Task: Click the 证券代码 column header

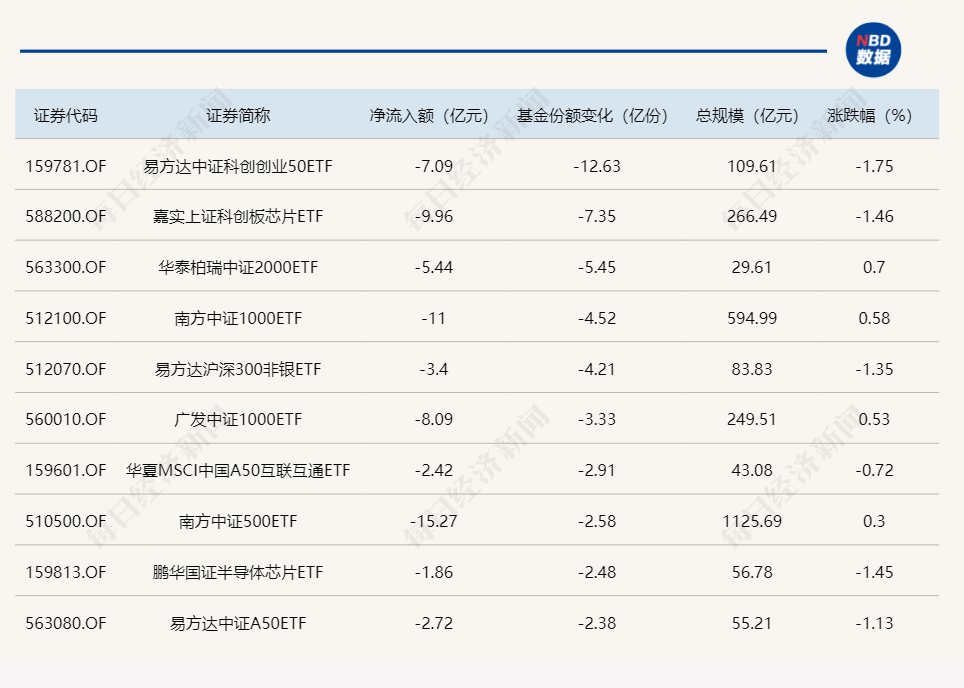Action: tap(66, 115)
